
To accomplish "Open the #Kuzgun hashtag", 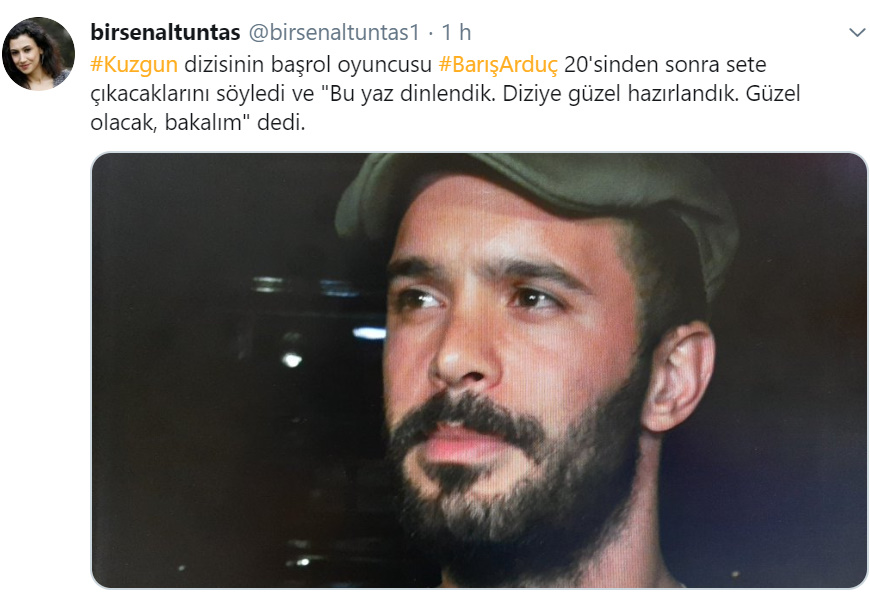I will tap(134, 64).
